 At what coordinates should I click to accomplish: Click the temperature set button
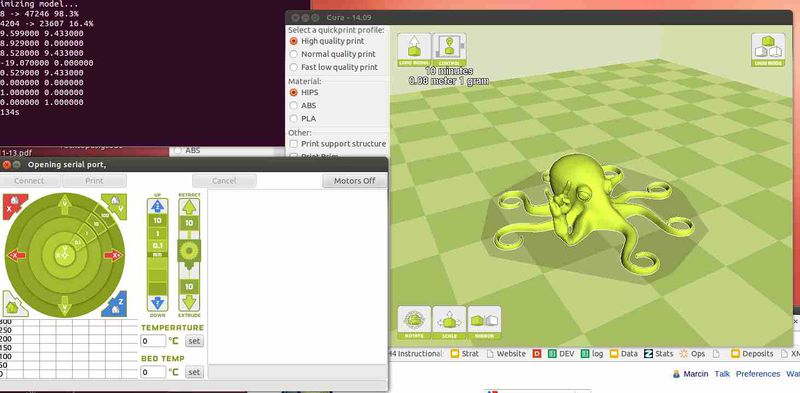194,341
